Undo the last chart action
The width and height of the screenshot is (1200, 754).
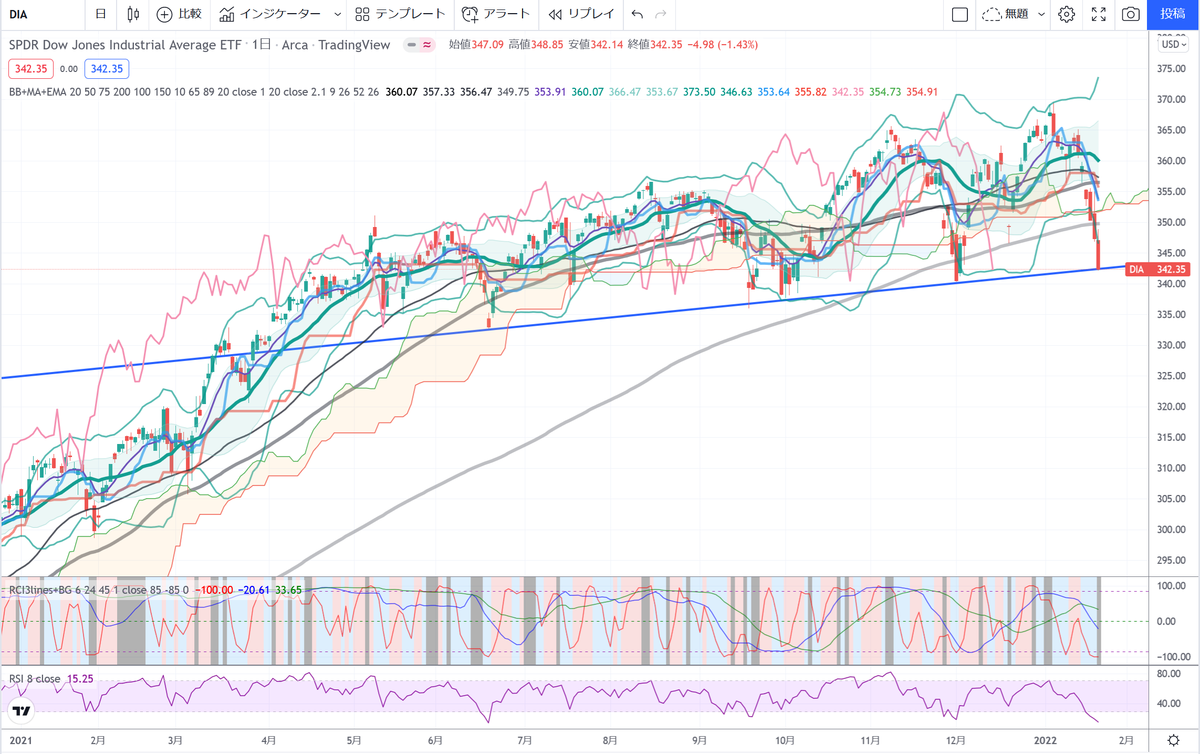point(638,14)
